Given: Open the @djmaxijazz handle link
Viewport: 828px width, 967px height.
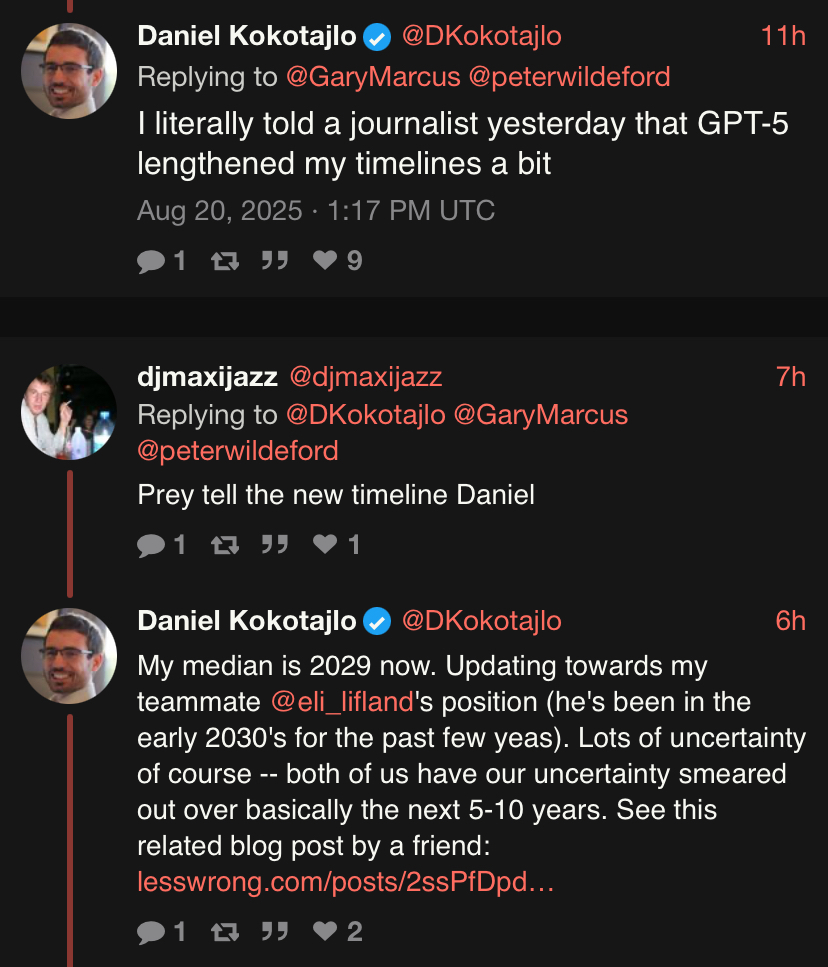Looking at the screenshot, I should click(x=365, y=377).
